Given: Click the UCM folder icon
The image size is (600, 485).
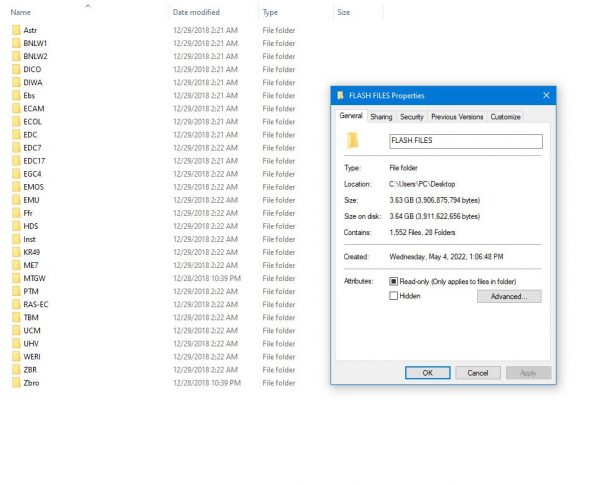Looking at the screenshot, I should 16,330.
